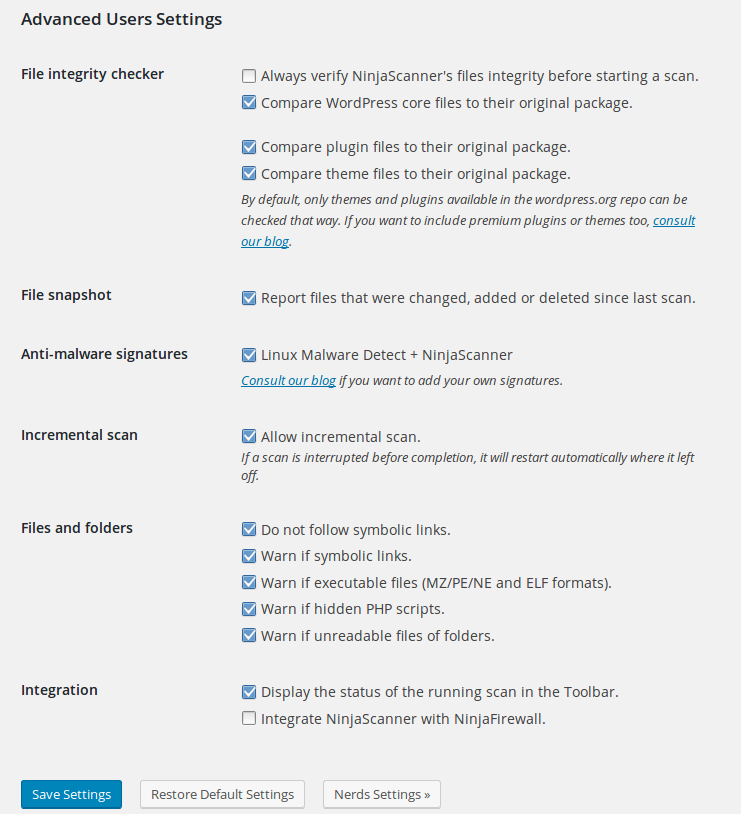This screenshot has height=815, width=741.
Task: Disable Allow incremental scan option
Action: click(249, 437)
